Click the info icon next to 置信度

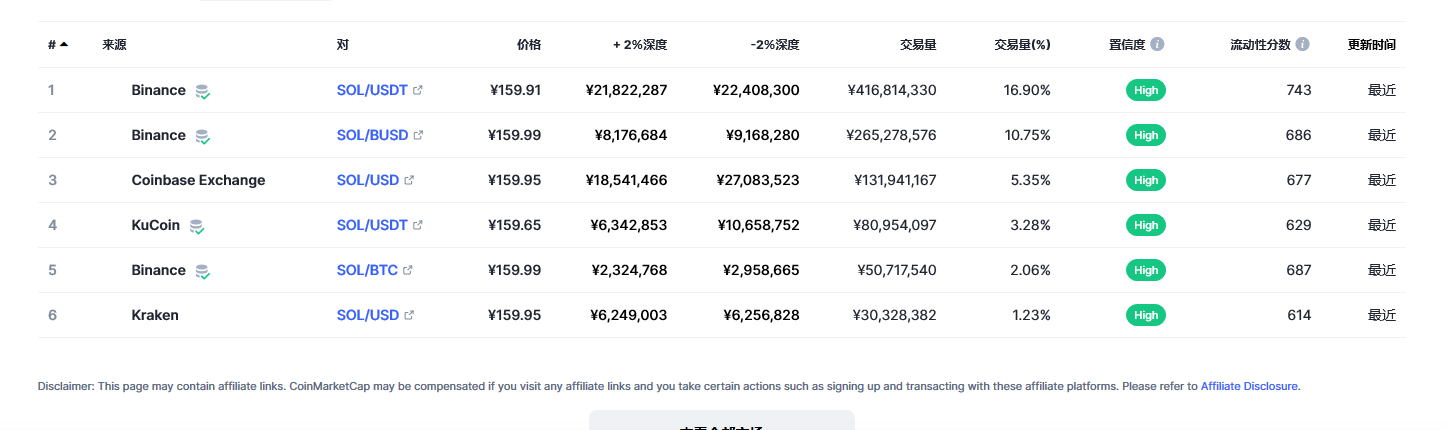coord(1157,45)
